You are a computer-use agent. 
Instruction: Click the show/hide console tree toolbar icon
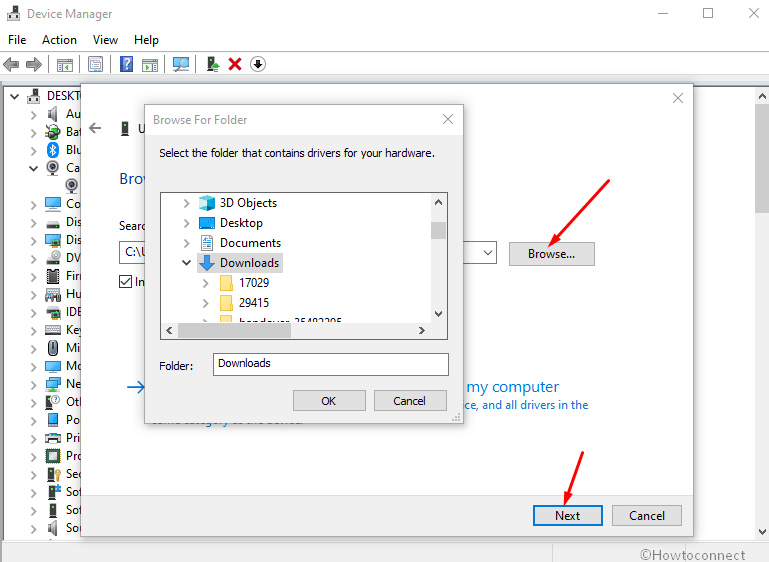(65, 65)
